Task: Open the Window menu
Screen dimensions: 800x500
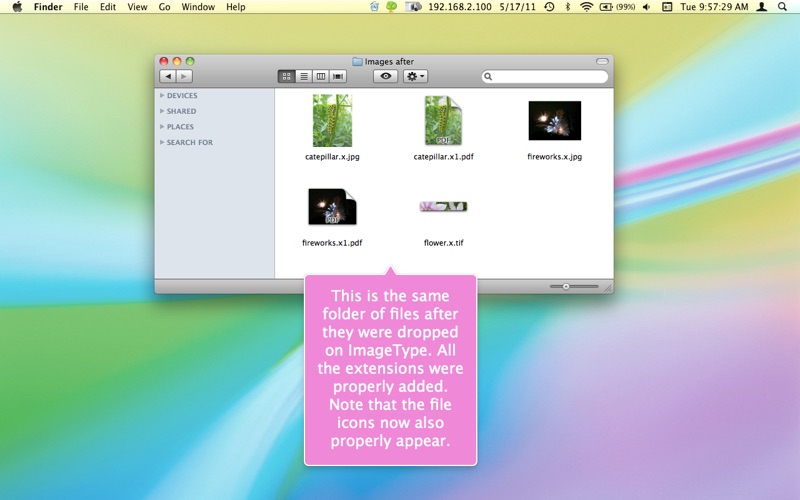Action: 198,7
